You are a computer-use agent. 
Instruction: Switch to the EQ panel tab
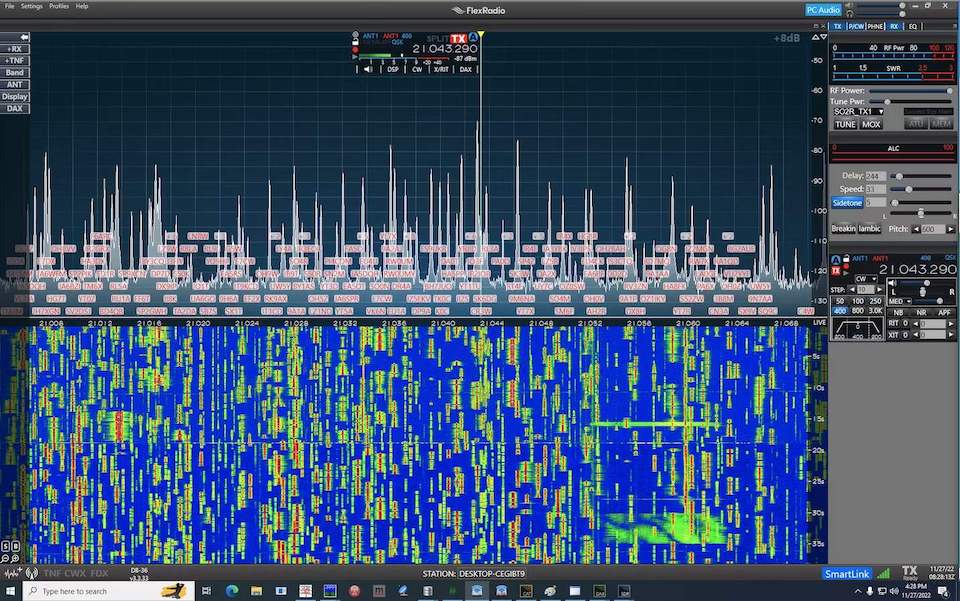click(913, 26)
